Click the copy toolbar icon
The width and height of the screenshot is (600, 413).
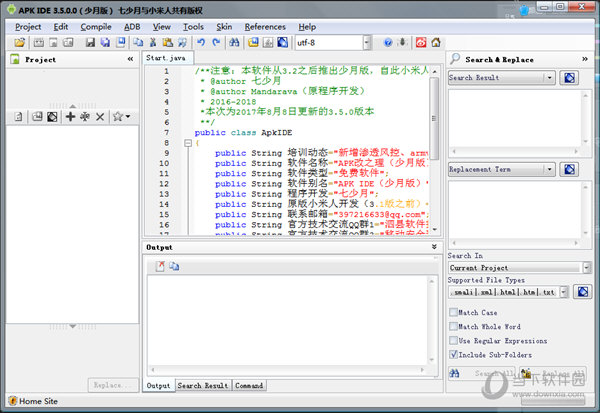pyautogui.click(x=138, y=42)
